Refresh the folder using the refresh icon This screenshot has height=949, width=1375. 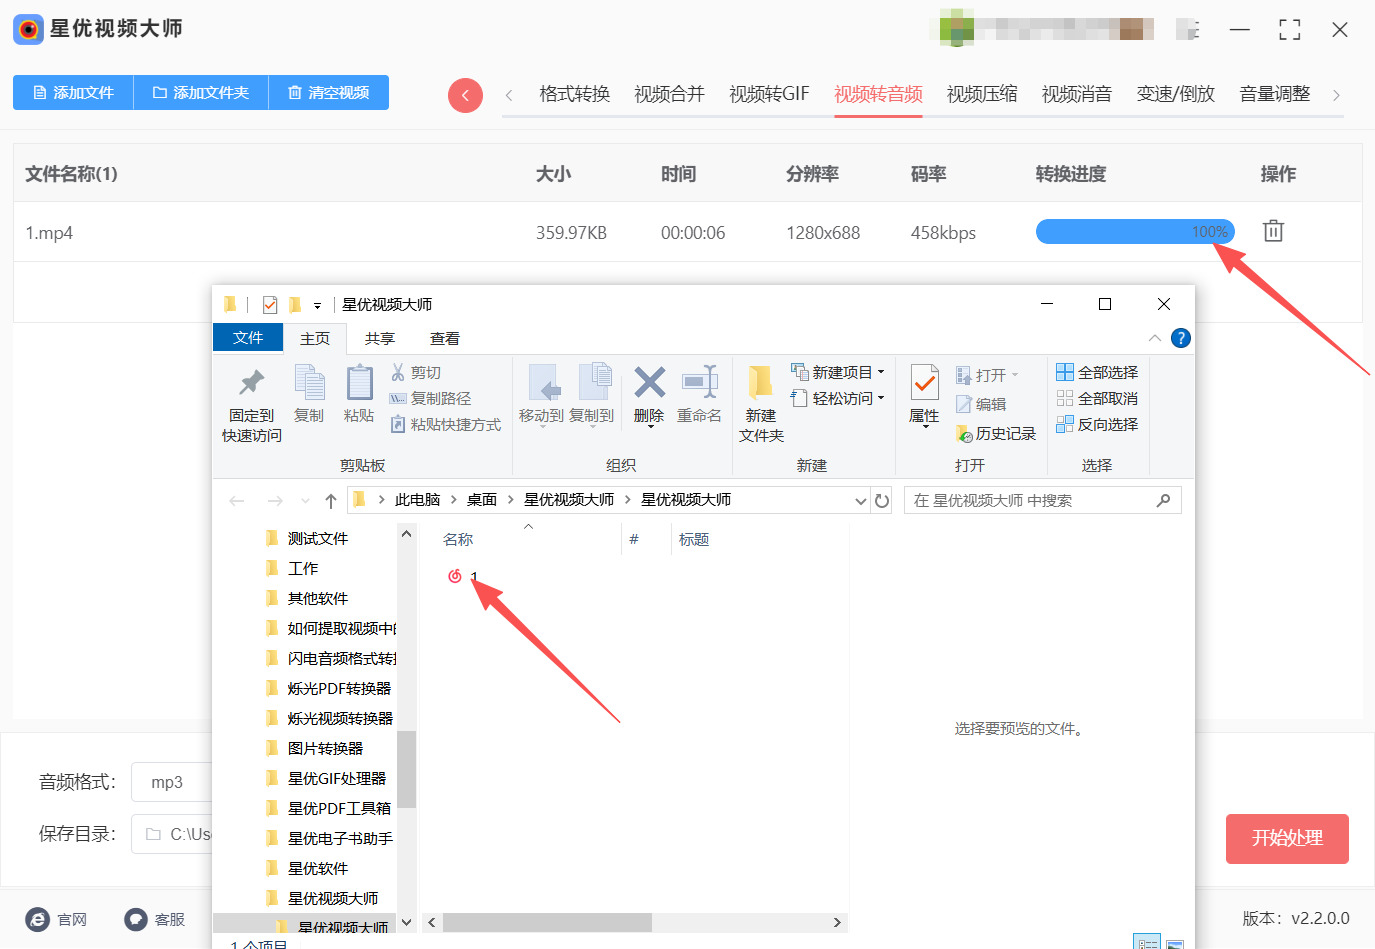(x=881, y=500)
